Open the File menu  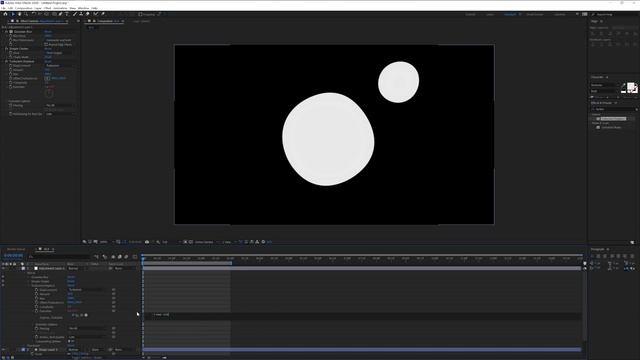(3, 8)
